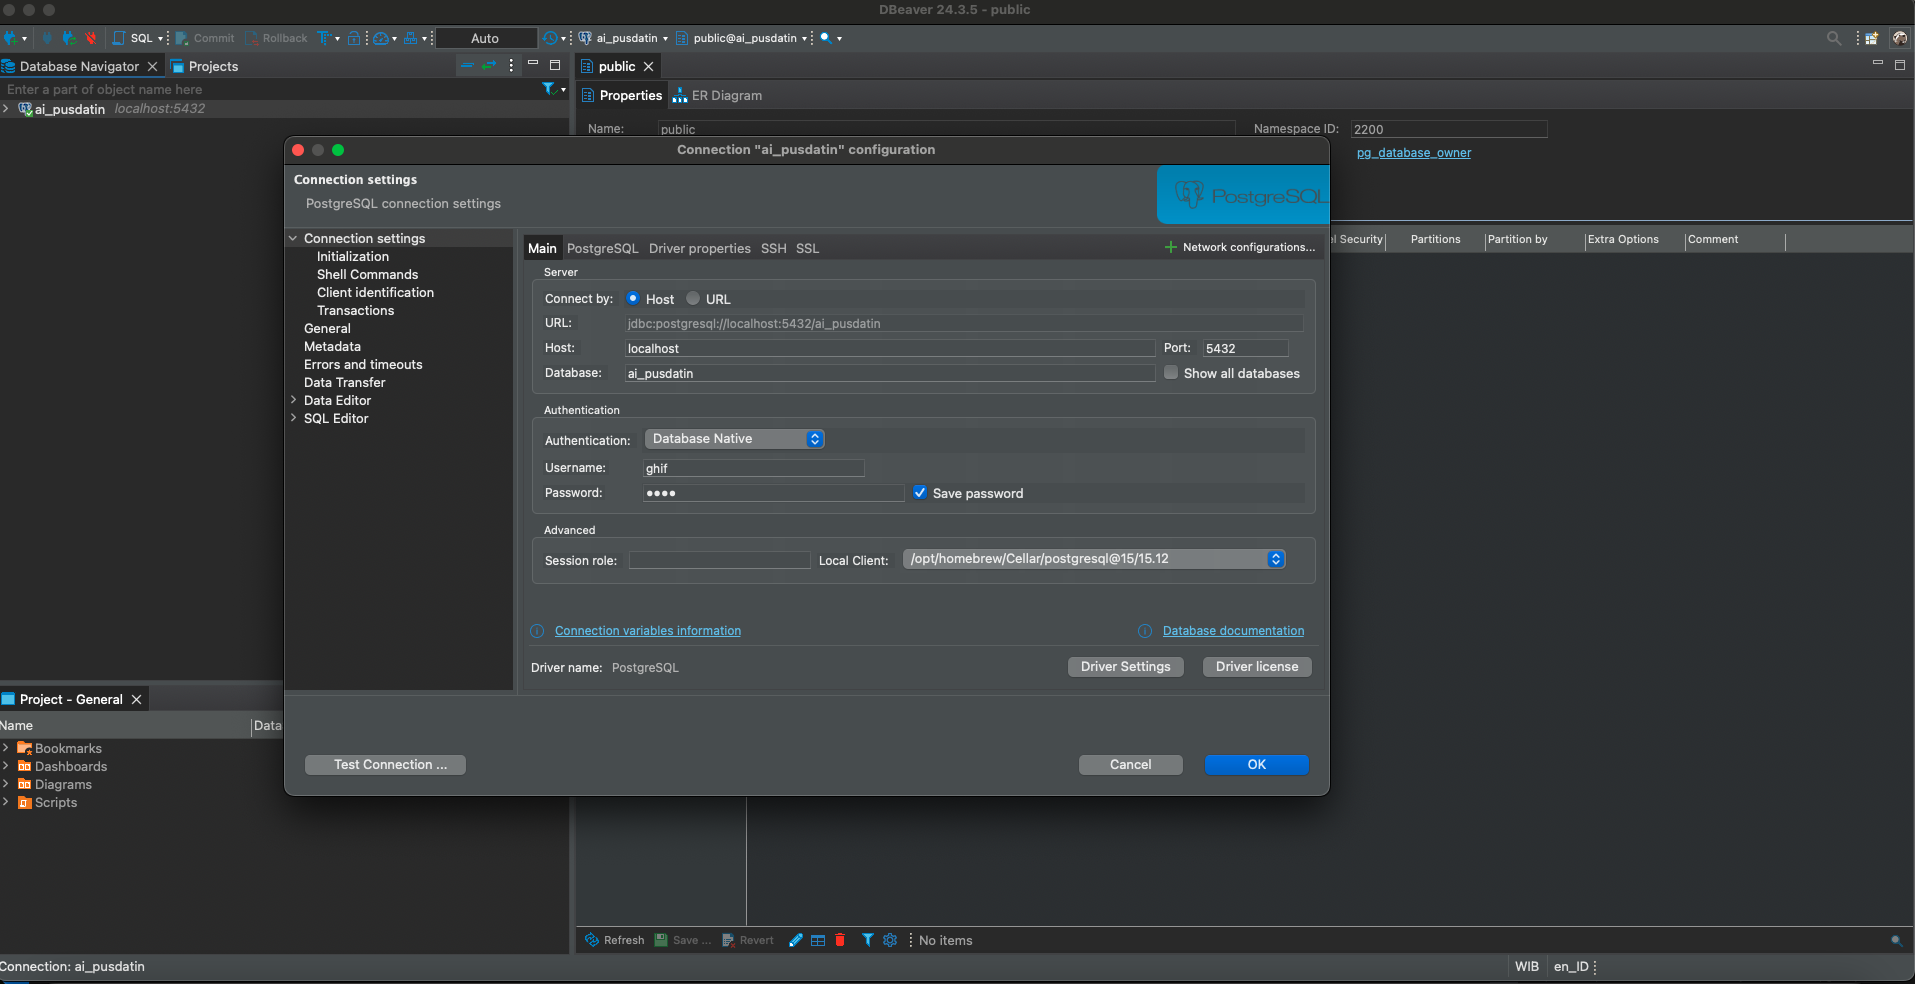Screen dimensions: 1915x984
Task: Click the Rollback toolbar button
Action: pos(277,38)
